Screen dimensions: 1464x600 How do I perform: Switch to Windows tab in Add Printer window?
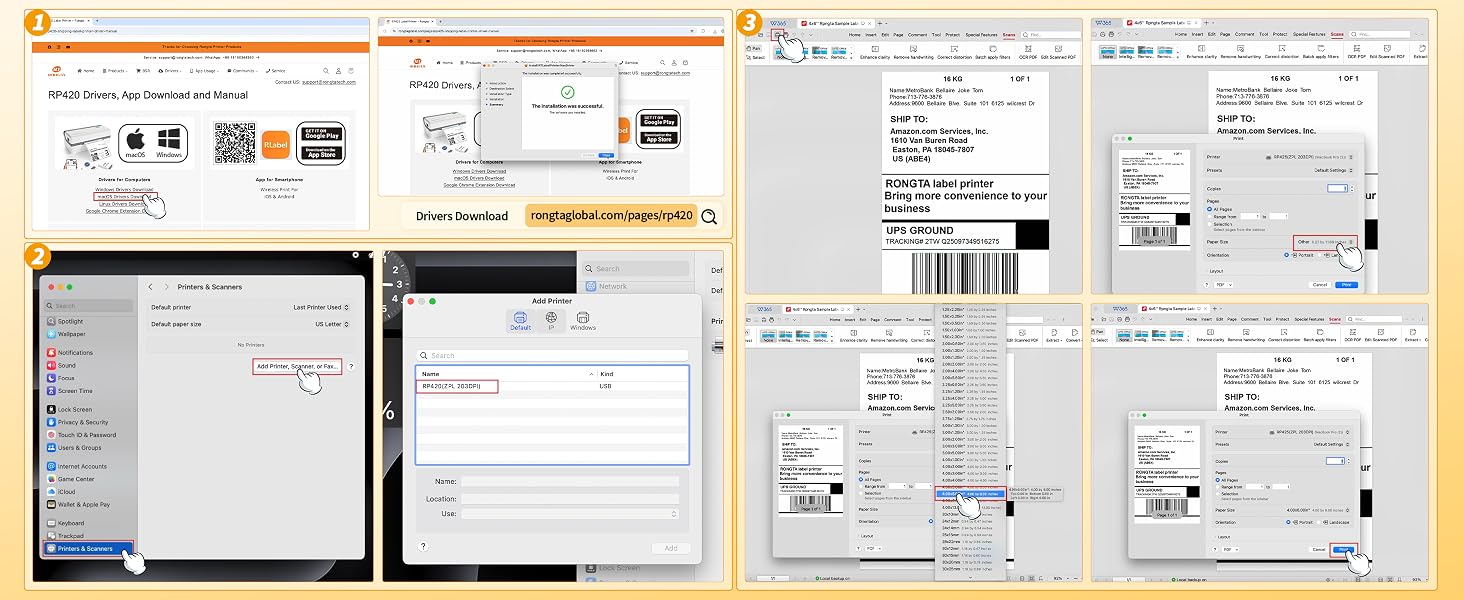point(583,321)
